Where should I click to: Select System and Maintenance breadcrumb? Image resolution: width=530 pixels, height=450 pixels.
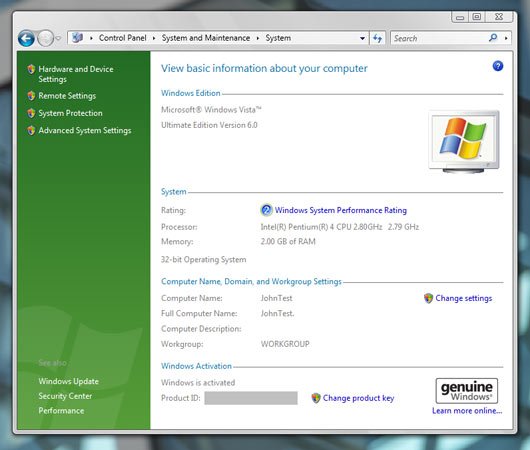tap(206, 38)
